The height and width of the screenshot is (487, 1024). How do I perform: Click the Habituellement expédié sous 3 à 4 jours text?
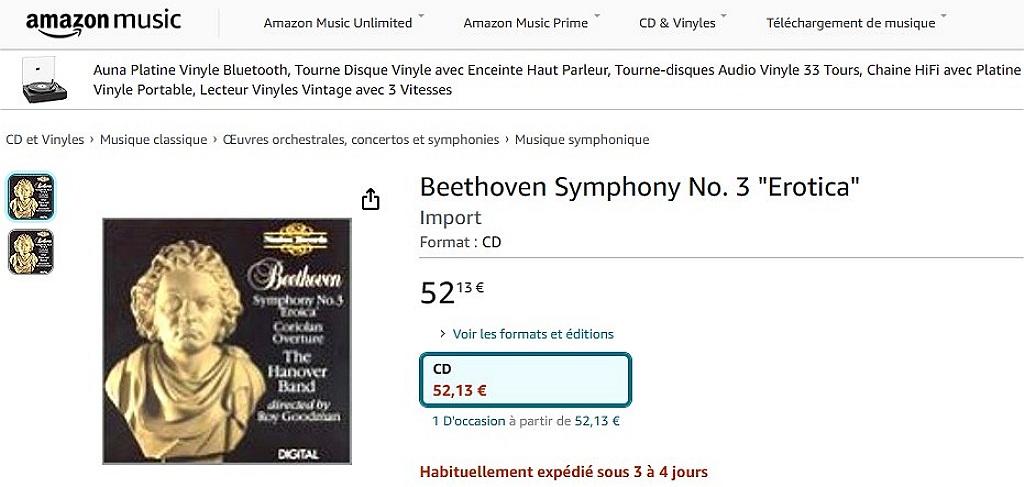(564, 471)
